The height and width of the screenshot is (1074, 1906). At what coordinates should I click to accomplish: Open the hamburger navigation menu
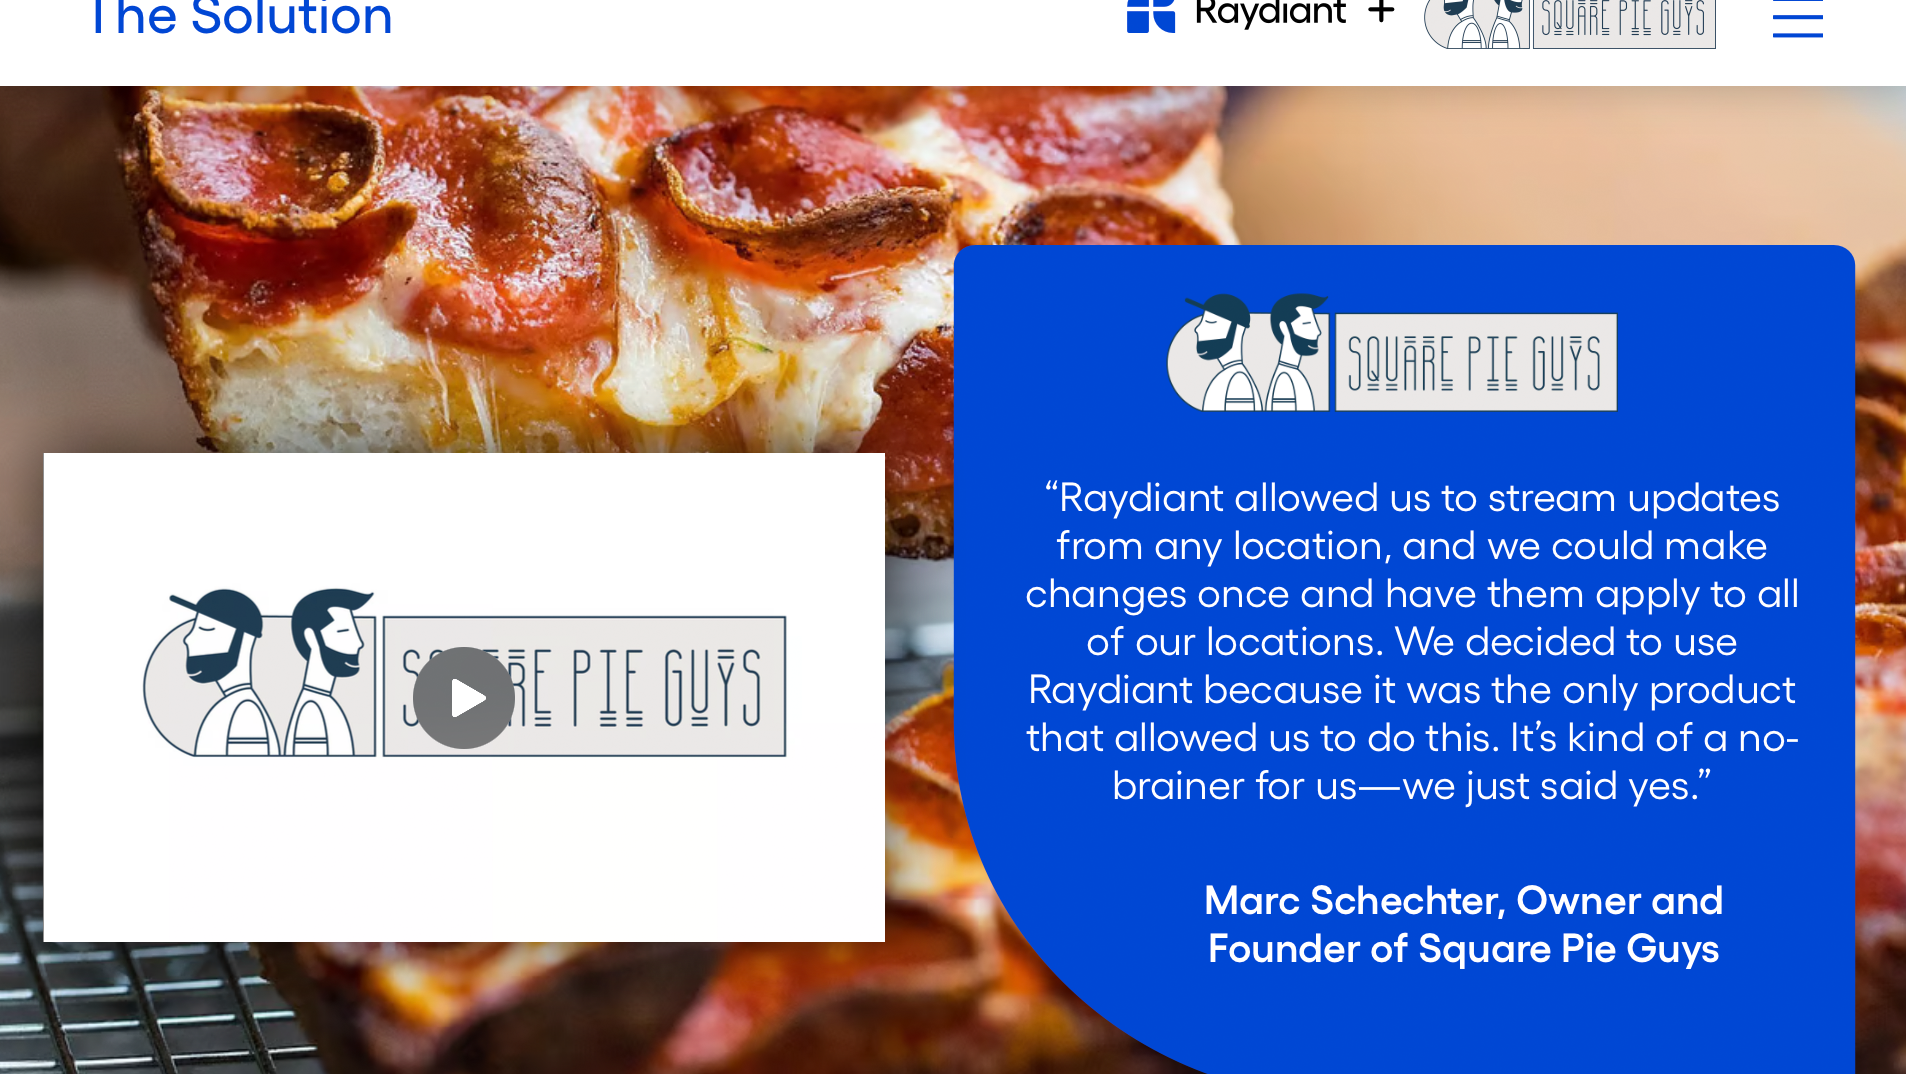1797,19
